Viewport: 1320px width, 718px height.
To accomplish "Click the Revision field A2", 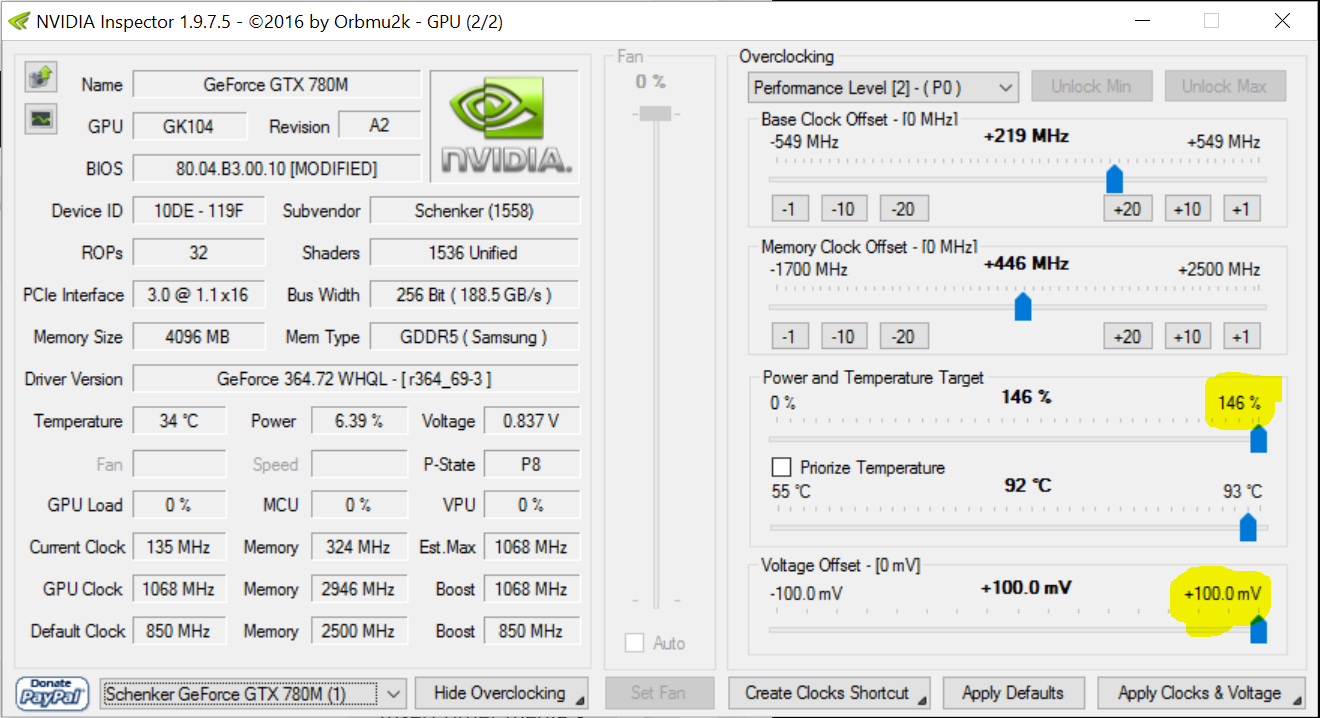I will click(379, 125).
